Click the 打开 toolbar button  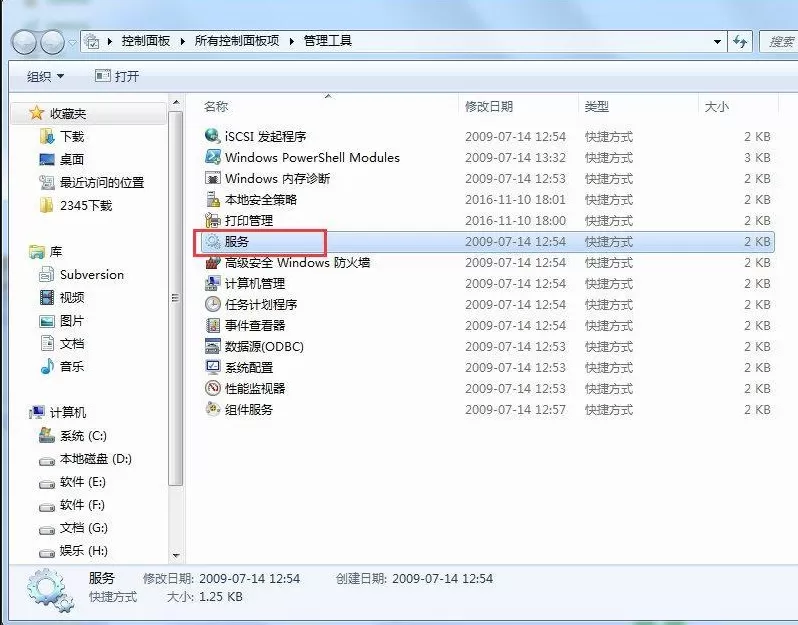pyautogui.click(x=117, y=76)
